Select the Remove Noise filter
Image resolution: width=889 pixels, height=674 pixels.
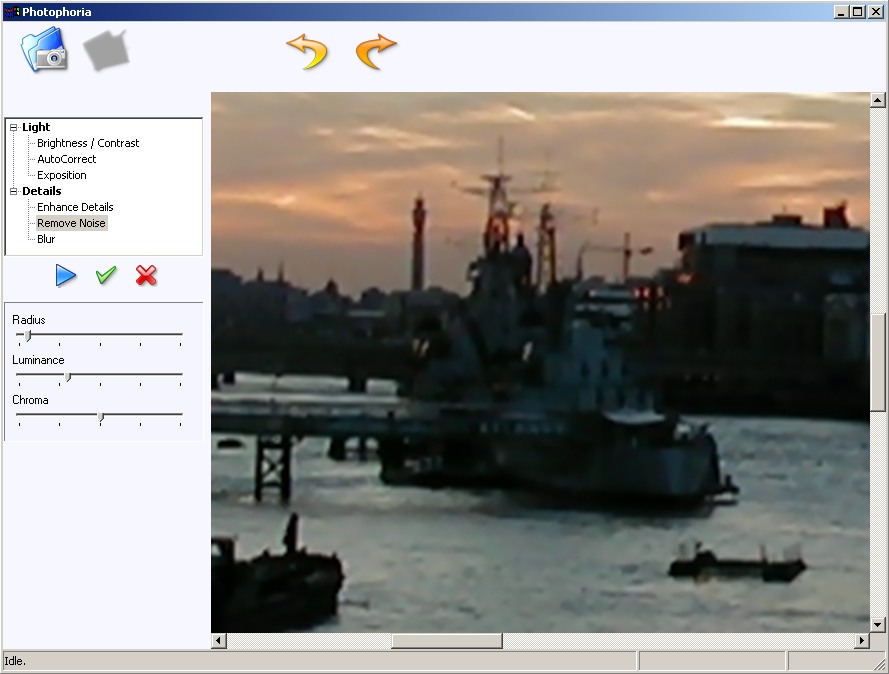pos(71,223)
